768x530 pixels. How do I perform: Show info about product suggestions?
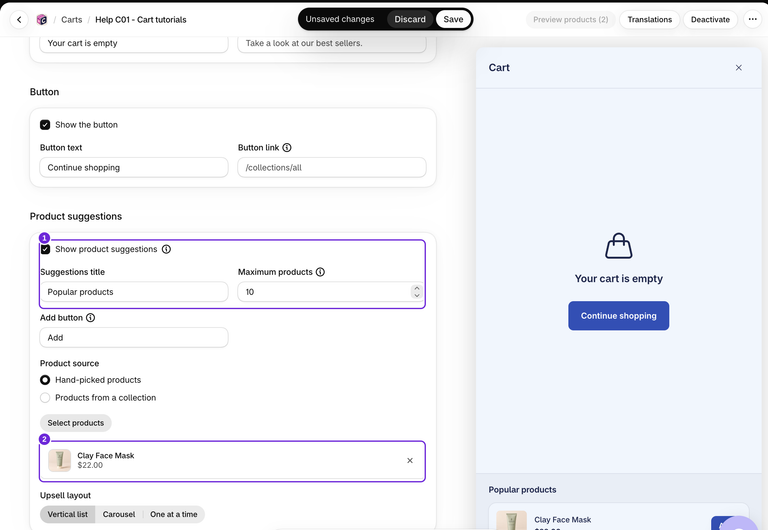[x=167, y=249]
